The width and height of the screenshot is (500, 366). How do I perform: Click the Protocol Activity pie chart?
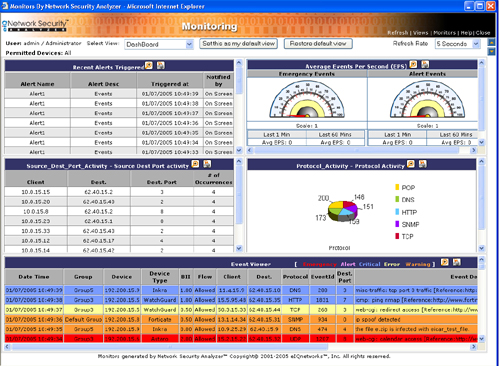click(343, 211)
